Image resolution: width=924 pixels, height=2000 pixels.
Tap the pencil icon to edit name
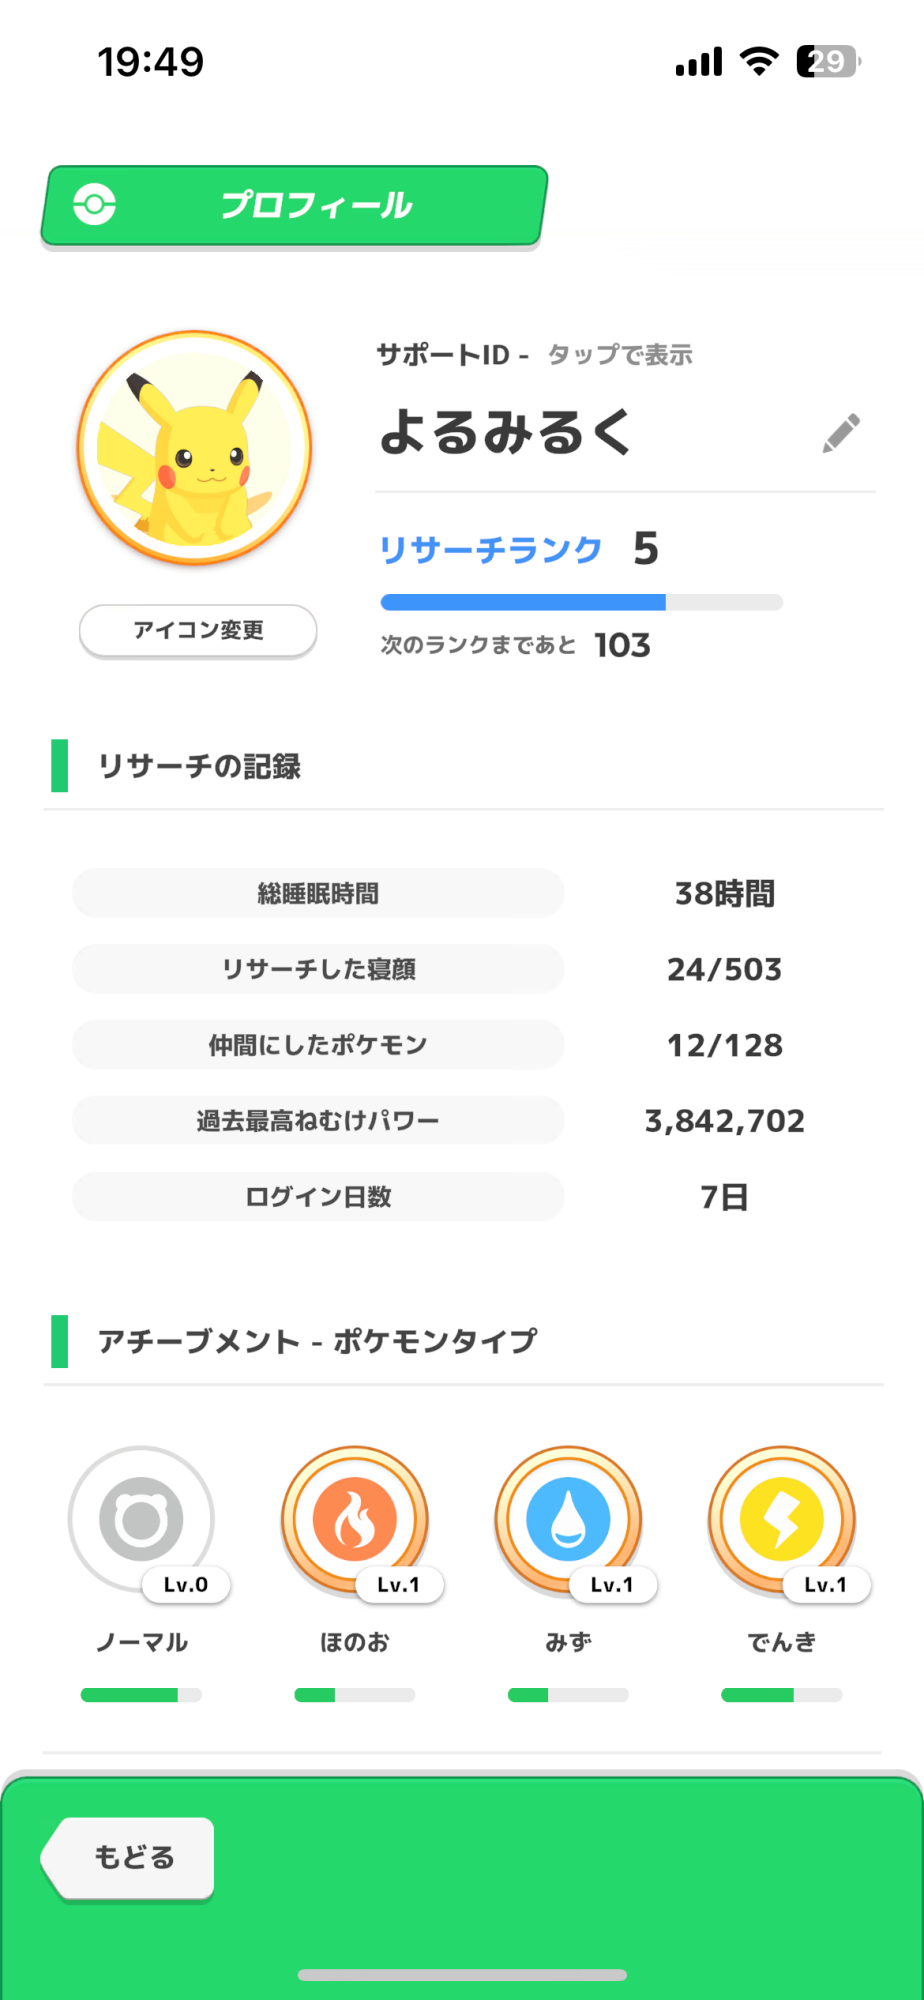841,433
